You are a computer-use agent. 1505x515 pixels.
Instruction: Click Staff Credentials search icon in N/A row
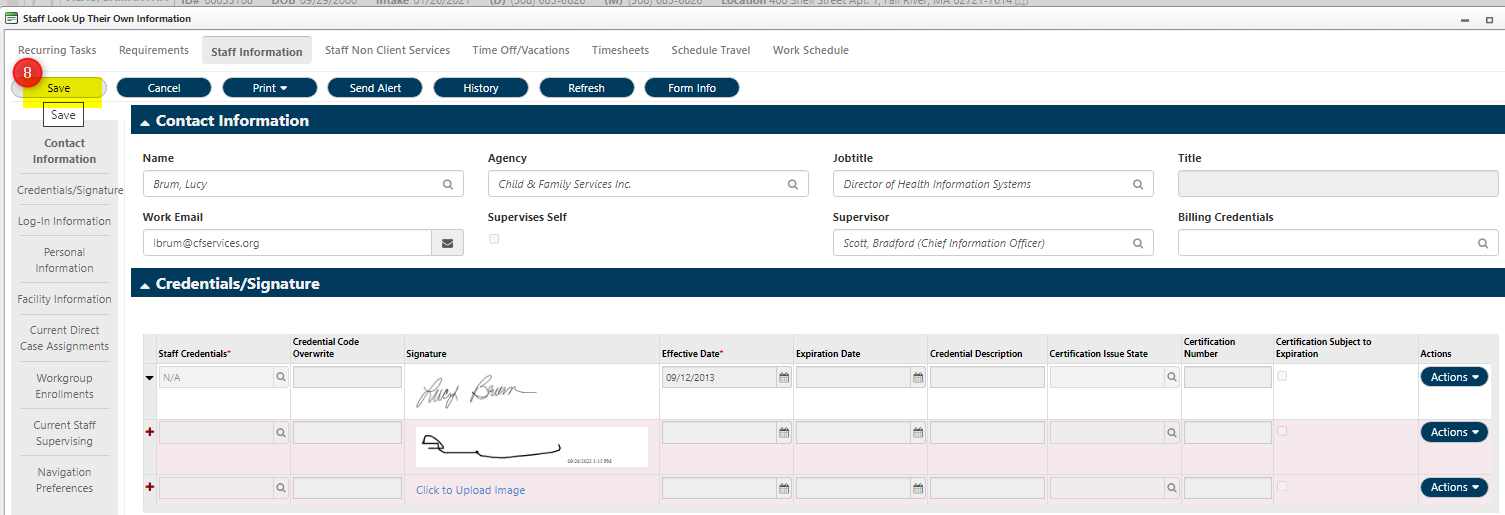click(281, 377)
